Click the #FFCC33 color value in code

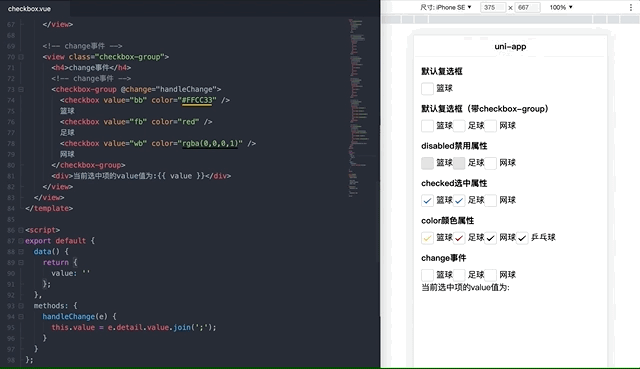point(197,100)
